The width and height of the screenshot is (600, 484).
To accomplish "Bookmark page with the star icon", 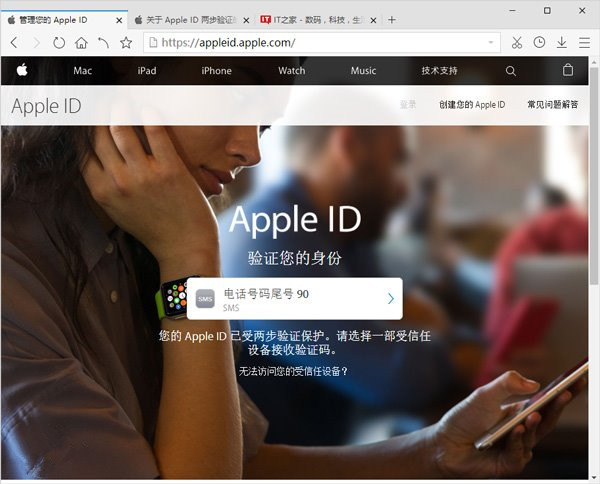I will pyautogui.click(x=126, y=43).
